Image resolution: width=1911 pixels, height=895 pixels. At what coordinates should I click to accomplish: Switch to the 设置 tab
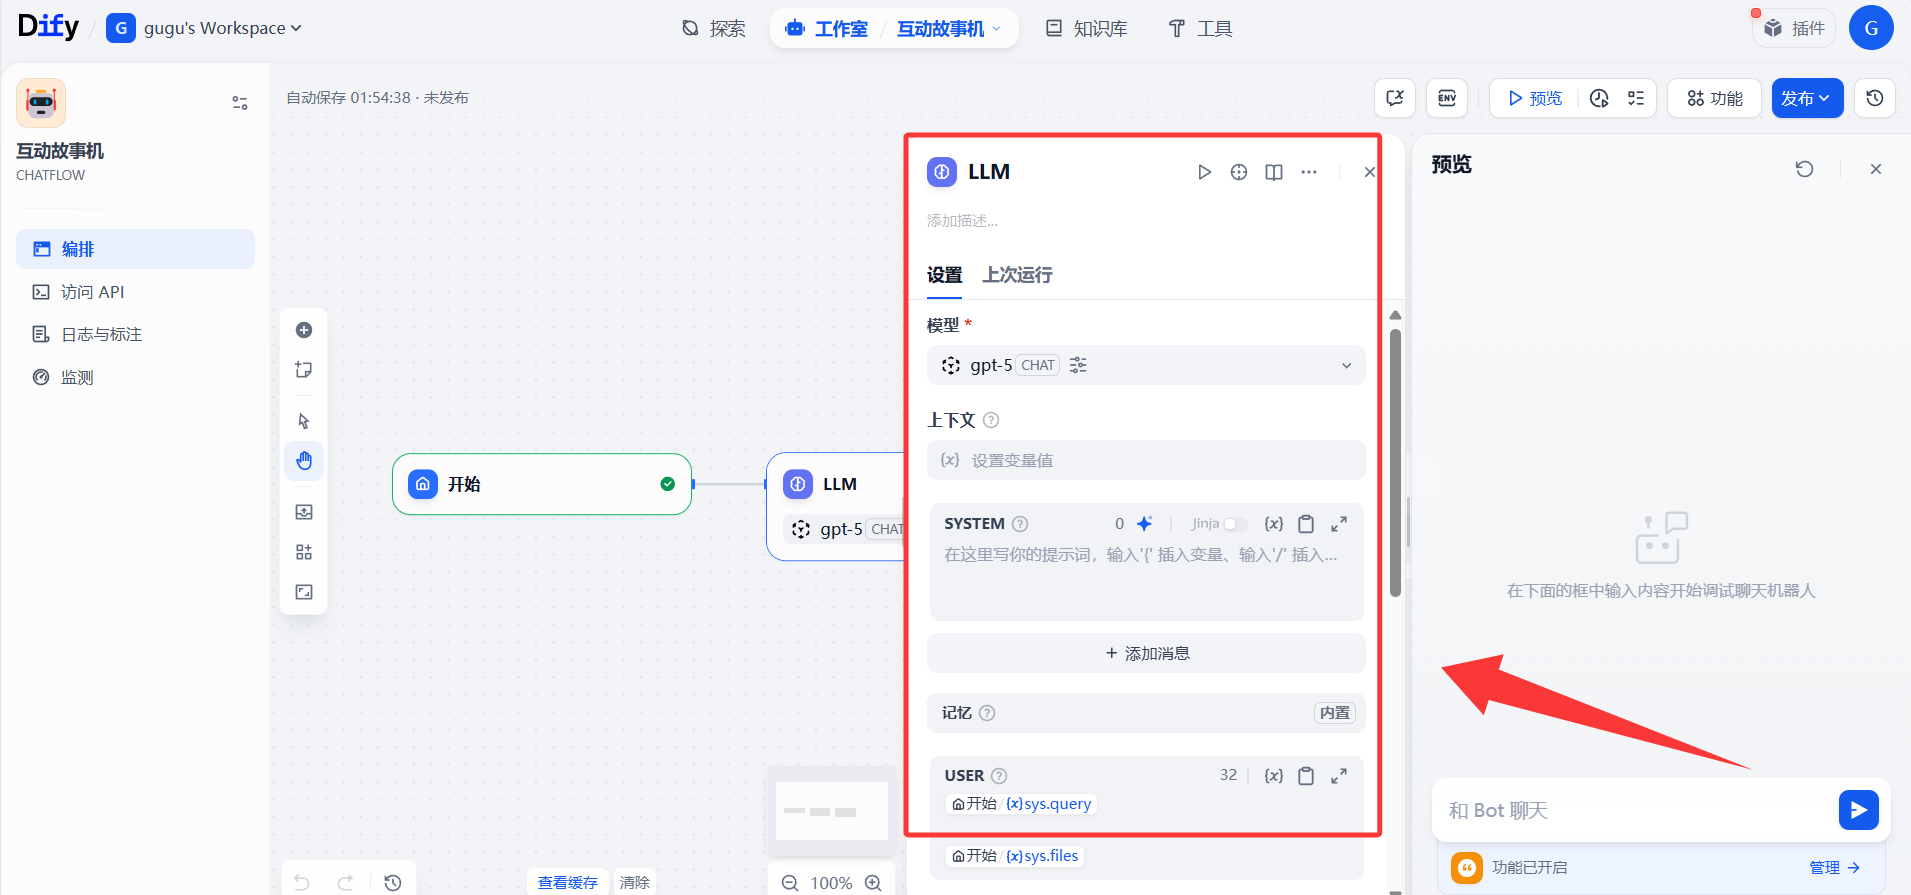click(x=944, y=275)
